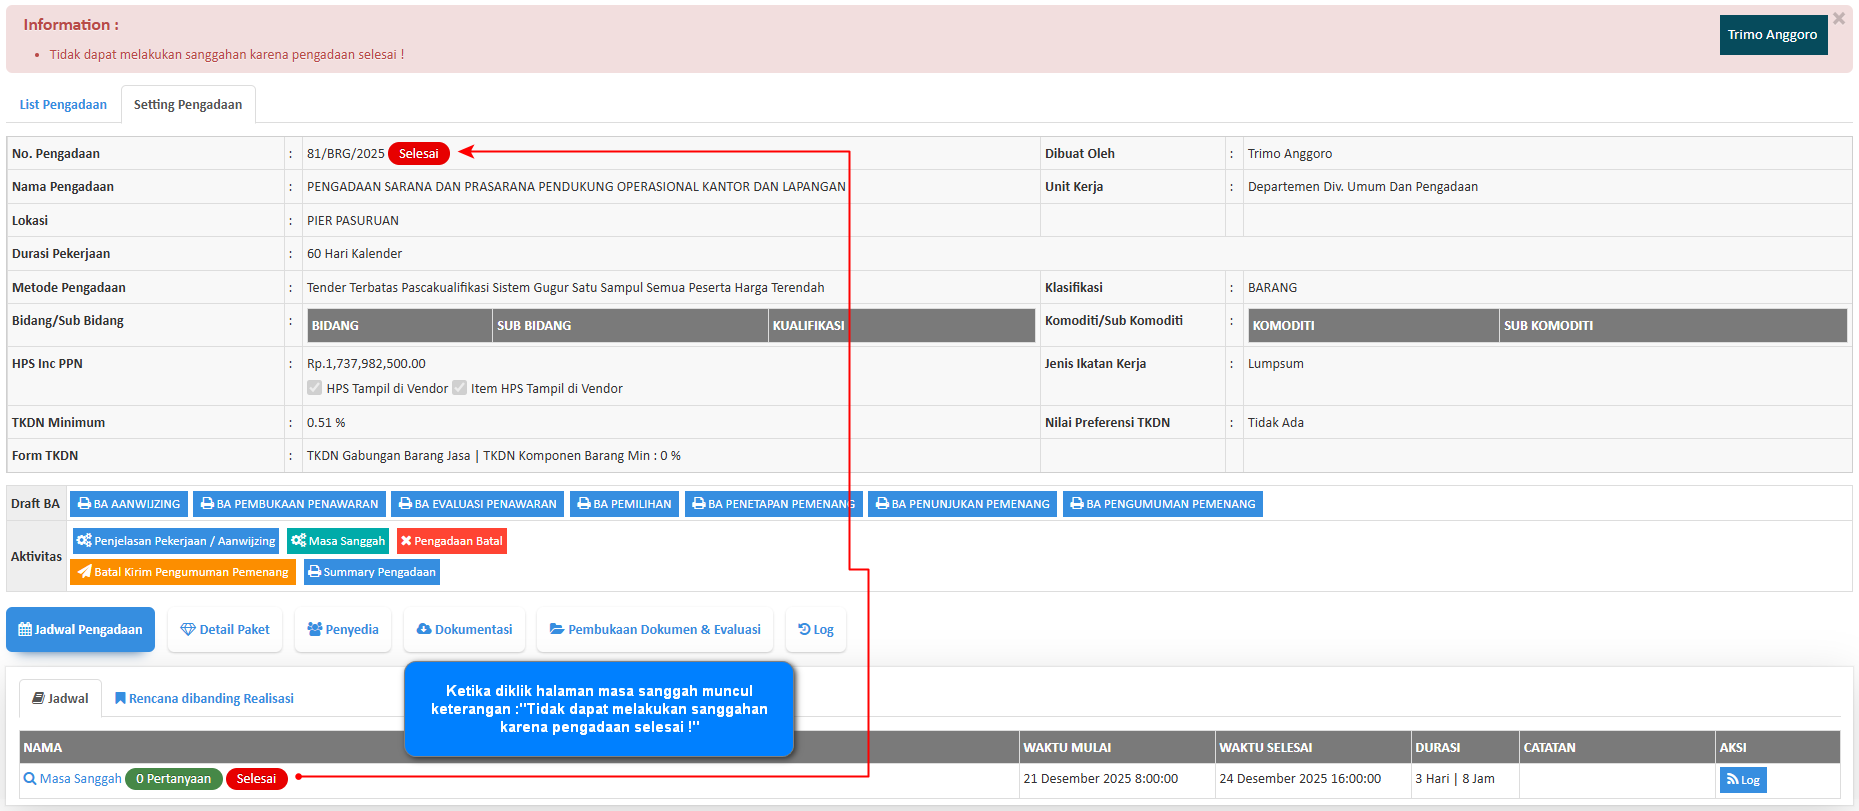Viewport: 1859px width, 811px height.
Task: Toggle HPS Tampil di Vendor checkbox
Action: [x=315, y=388]
